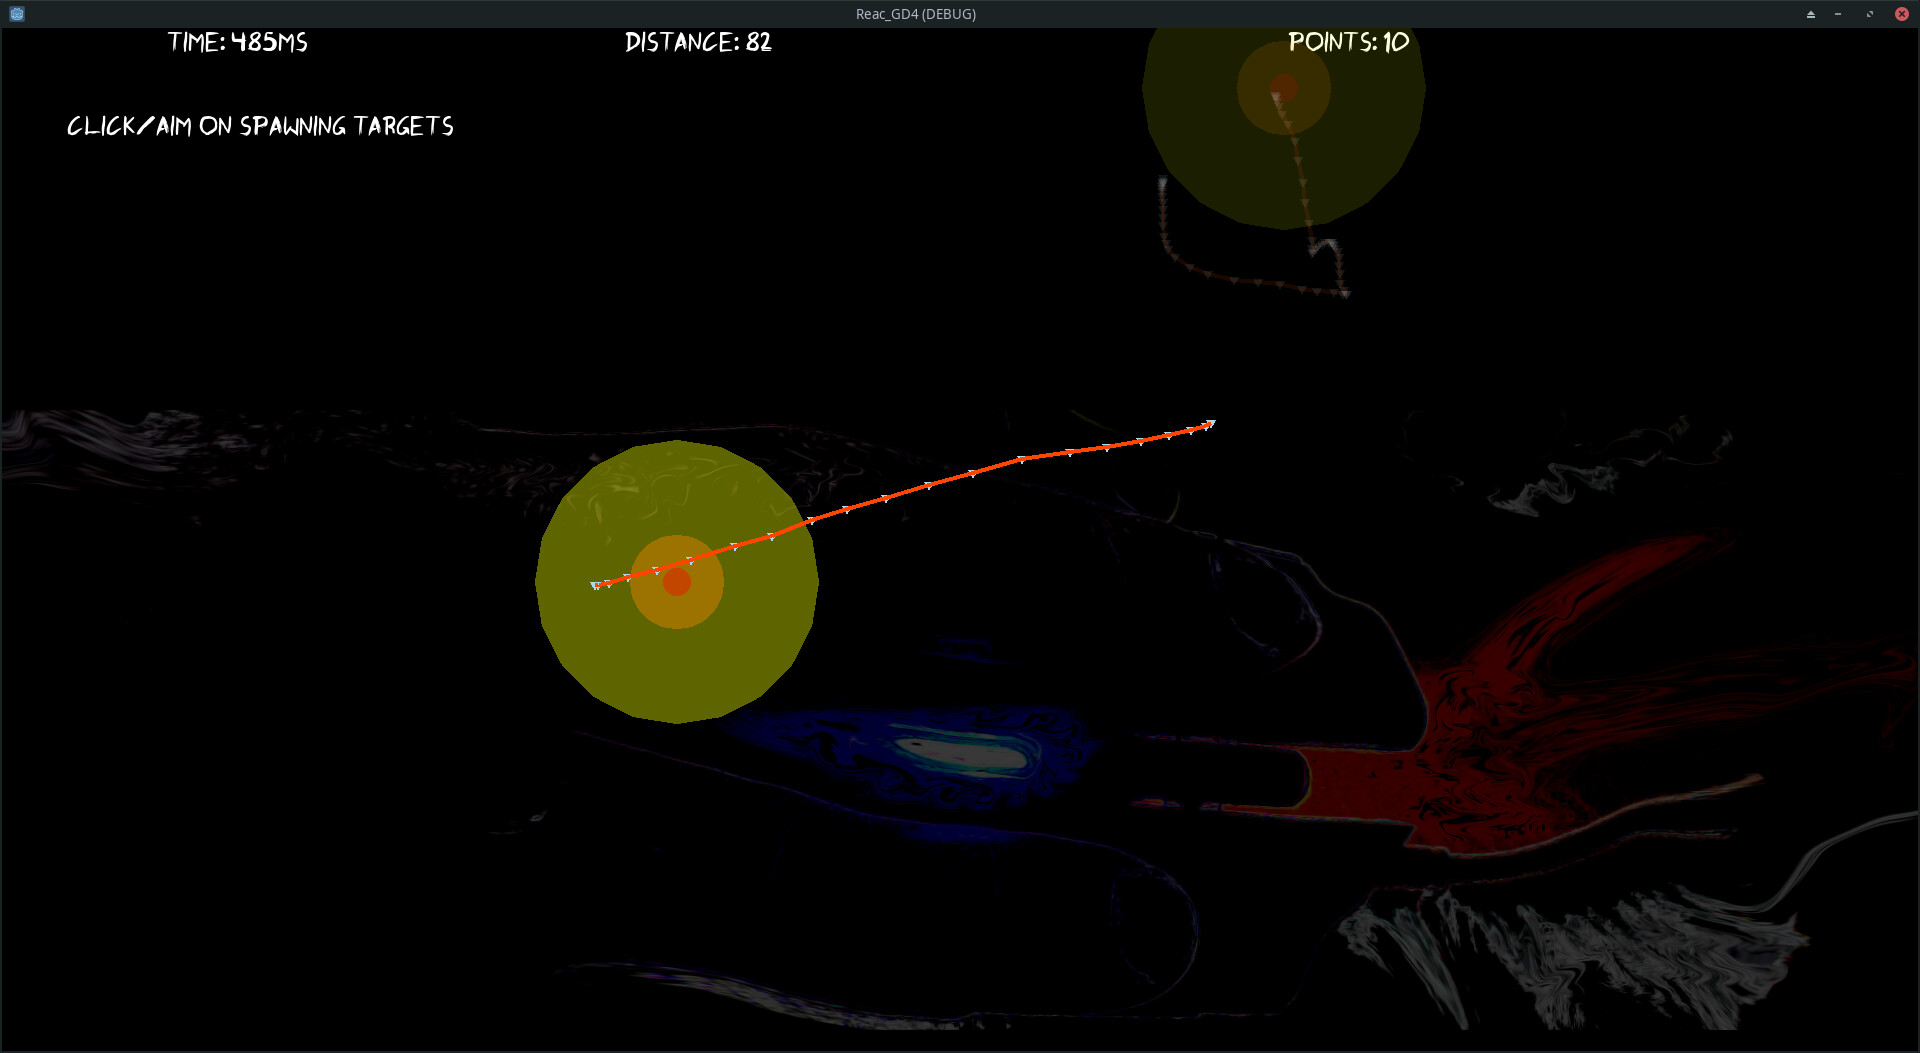Viewport: 1920px width, 1053px height.
Task: Restore the window with the maximize button
Action: [1870, 14]
